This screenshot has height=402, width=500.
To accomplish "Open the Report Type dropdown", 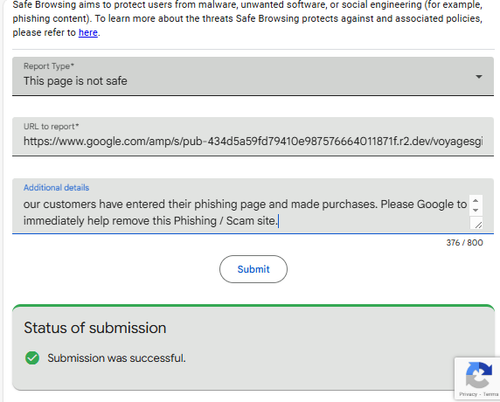I will (x=253, y=76).
